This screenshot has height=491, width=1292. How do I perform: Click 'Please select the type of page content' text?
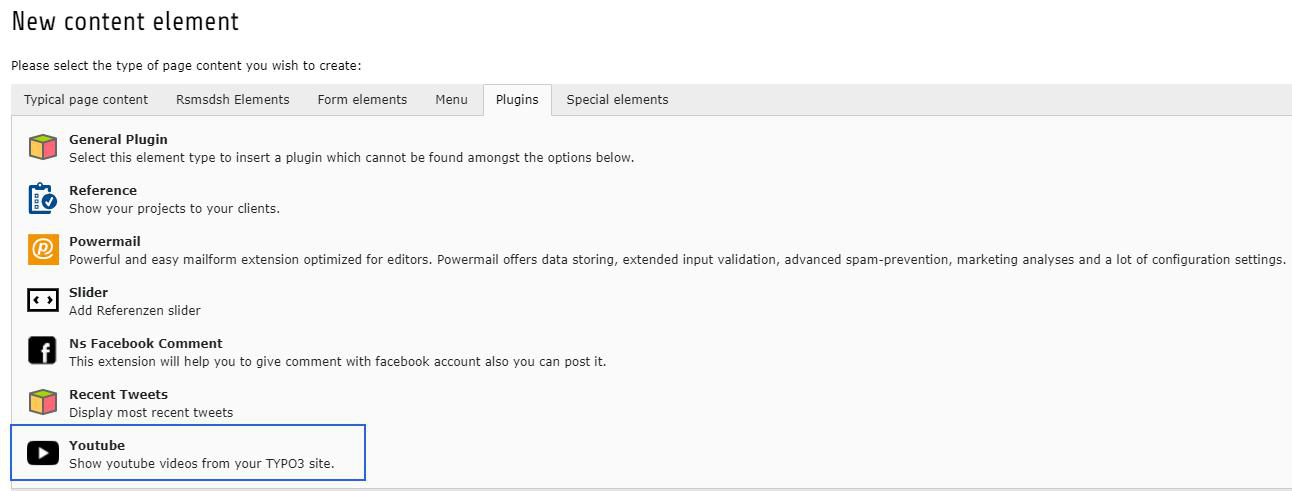[x=186, y=65]
